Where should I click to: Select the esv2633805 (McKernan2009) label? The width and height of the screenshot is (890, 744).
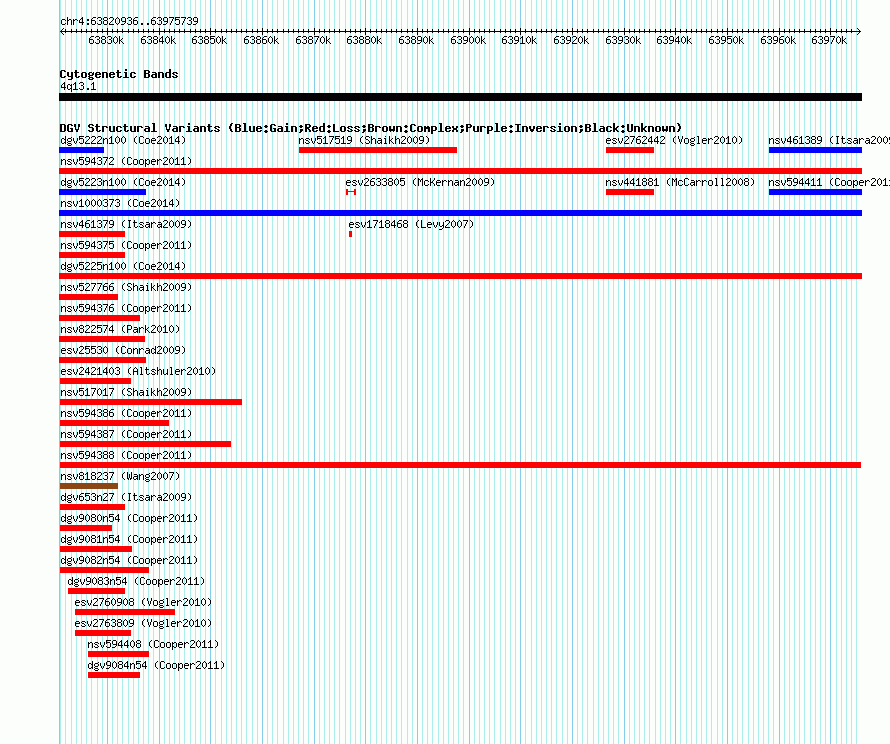tap(420, 182)
